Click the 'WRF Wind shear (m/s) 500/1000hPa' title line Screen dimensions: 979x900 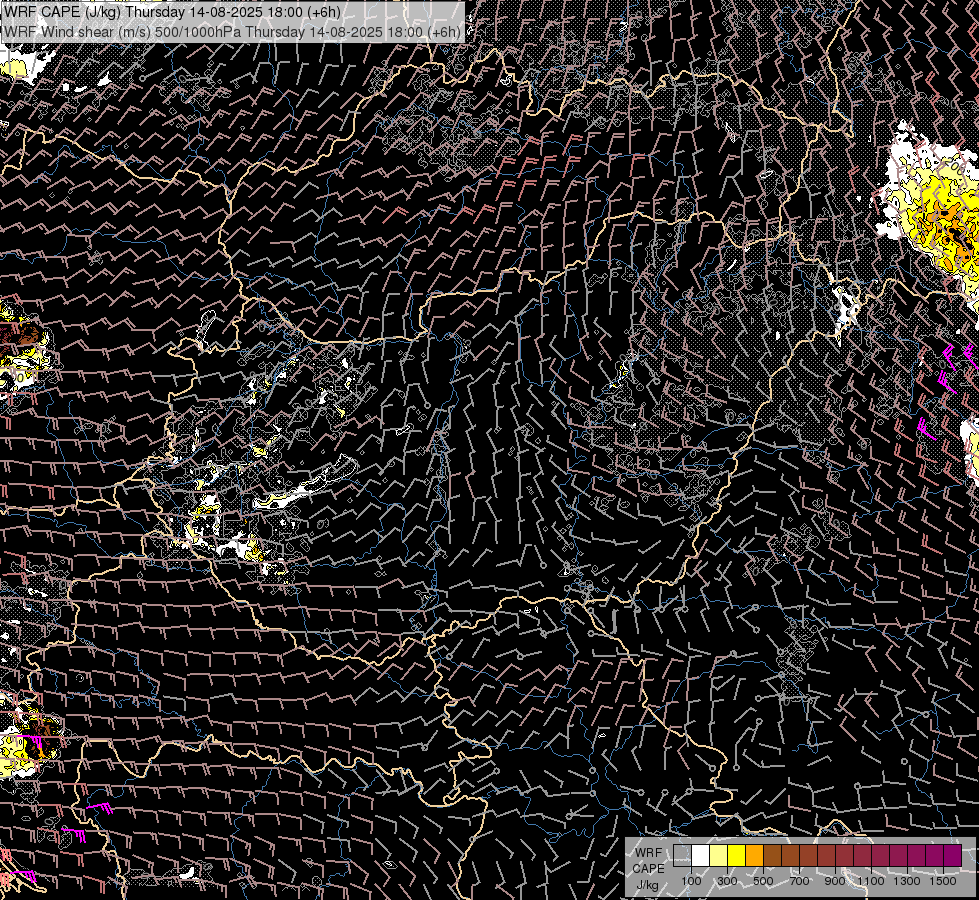(232, 32)
